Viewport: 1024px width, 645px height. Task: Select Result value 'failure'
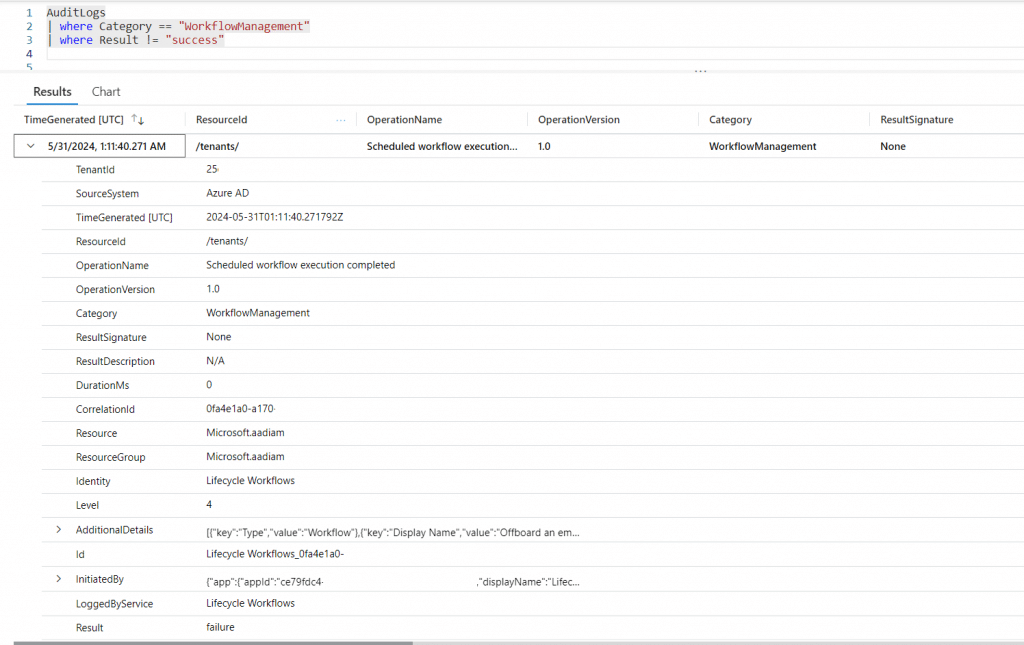220,627
